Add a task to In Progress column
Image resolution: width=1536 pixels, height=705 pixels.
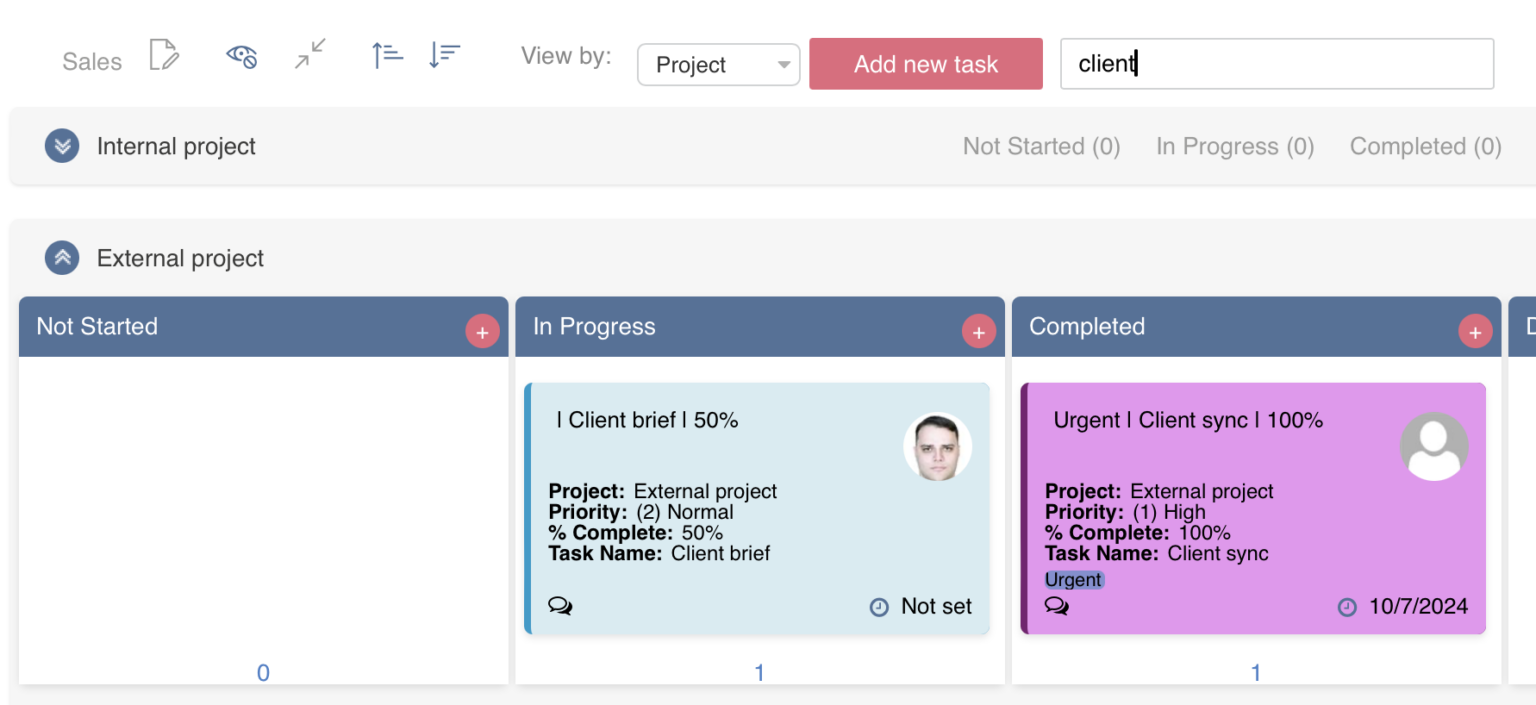pos(978,332)
